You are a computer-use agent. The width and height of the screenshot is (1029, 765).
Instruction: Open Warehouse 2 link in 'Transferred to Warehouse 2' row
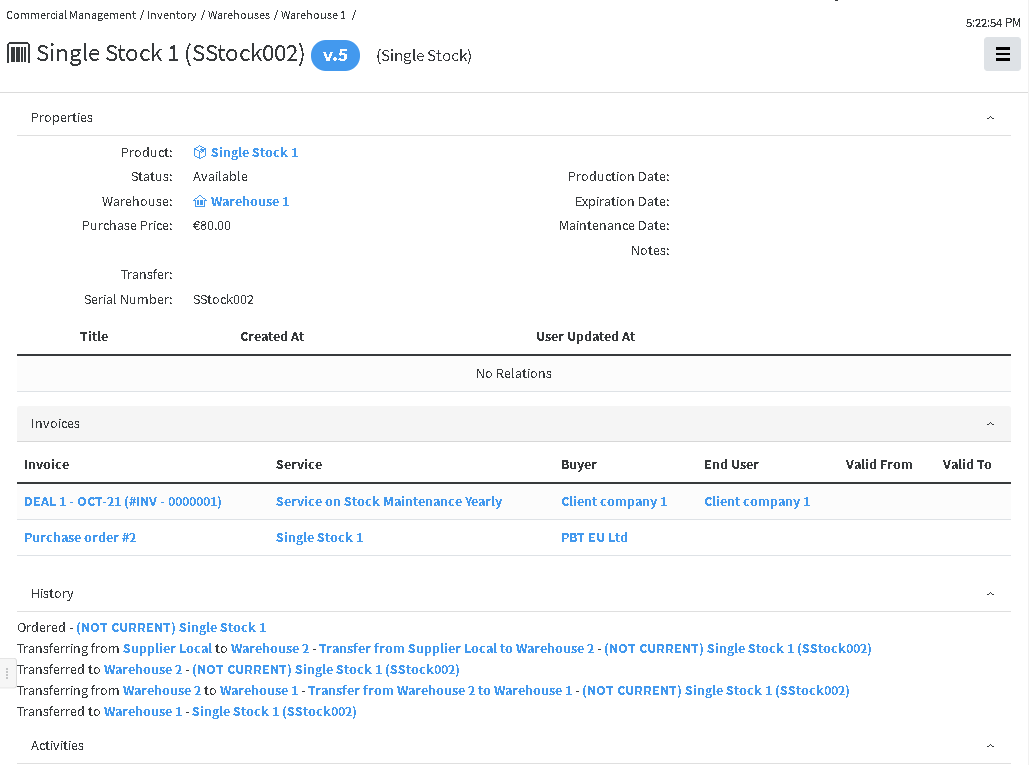[x=143, y=669]
